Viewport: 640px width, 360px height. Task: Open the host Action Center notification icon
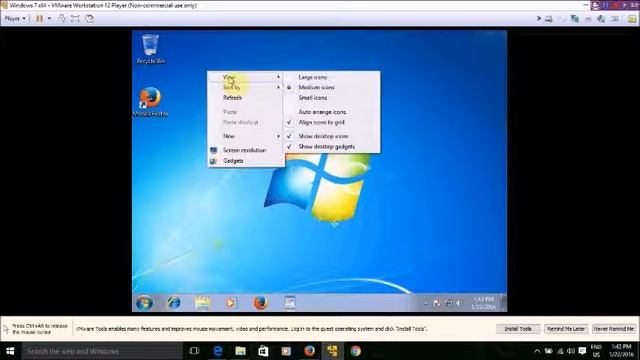click(x=582, y=351)
